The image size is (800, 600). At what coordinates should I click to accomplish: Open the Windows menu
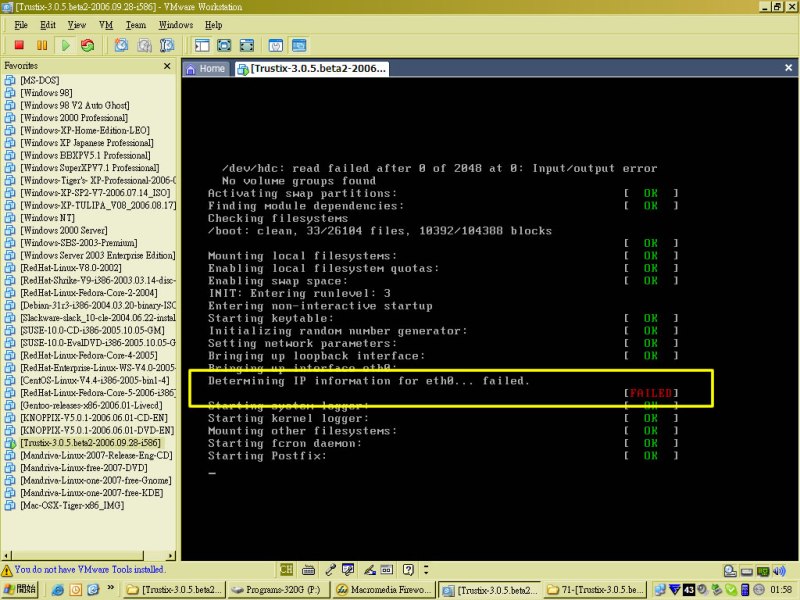click(176, 25)
